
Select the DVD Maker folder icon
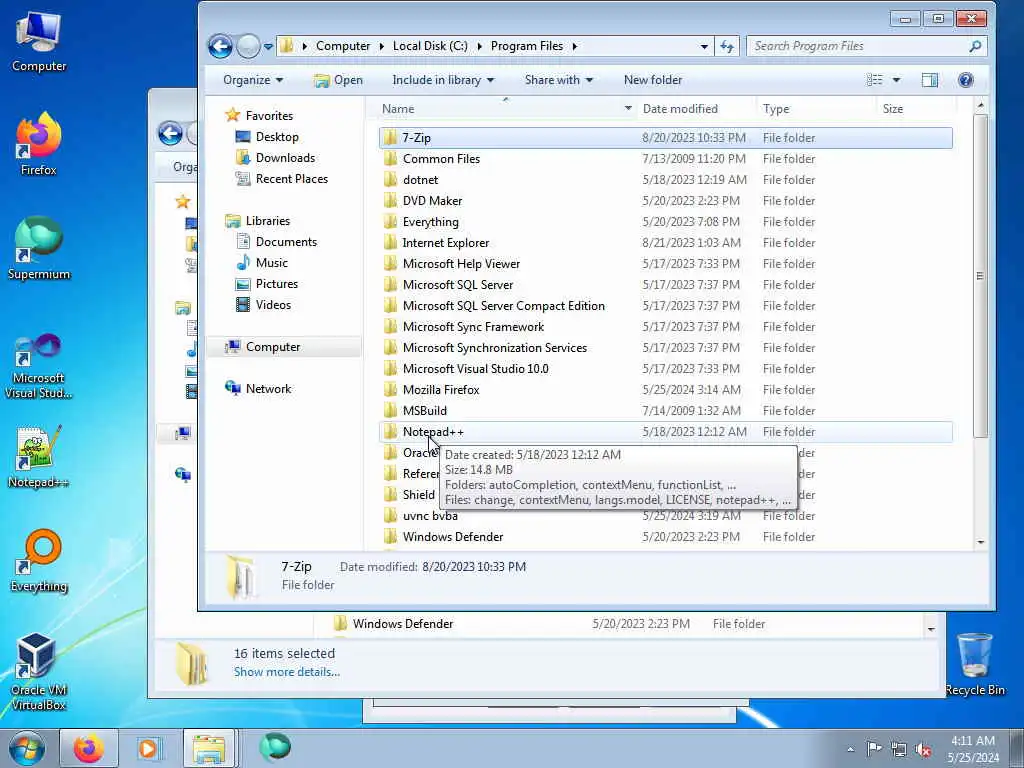pyautogui.click(x=391, y=200)
